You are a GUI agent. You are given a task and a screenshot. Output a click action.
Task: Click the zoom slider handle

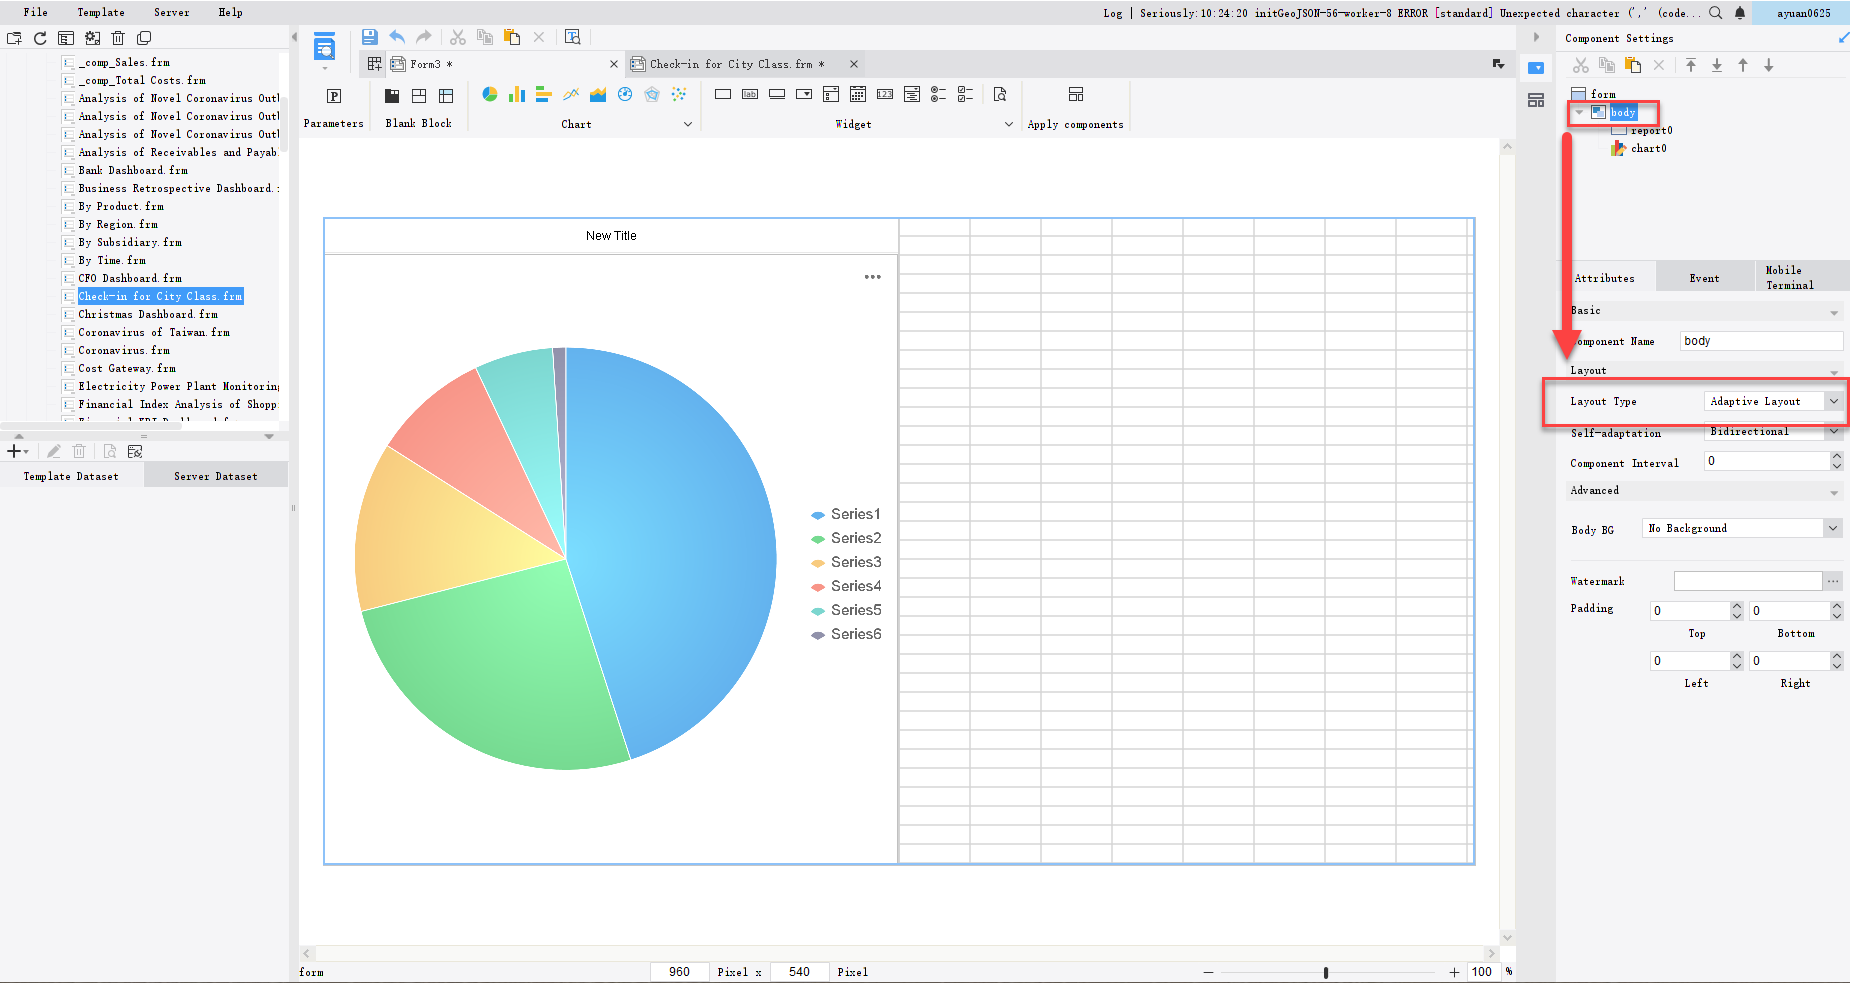coord(1326,972)
